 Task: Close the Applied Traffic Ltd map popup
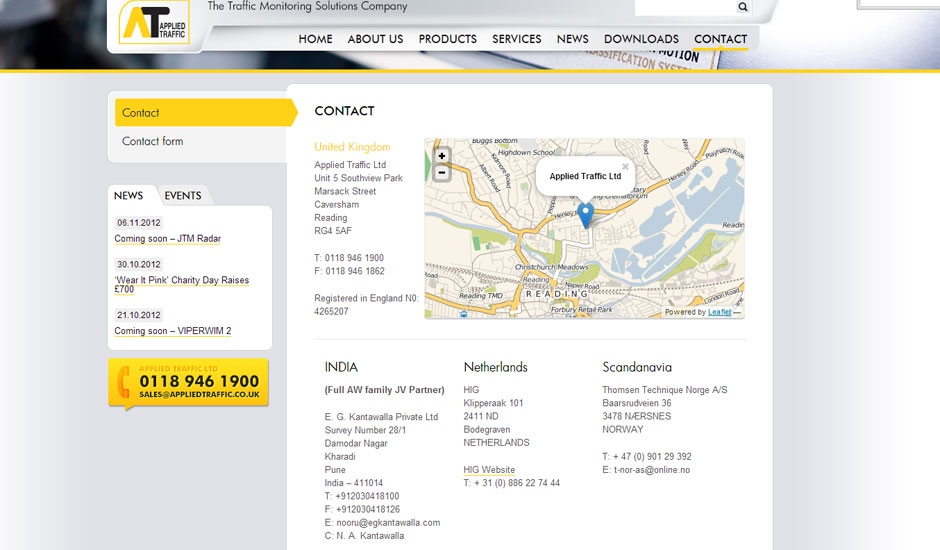coord(625,167)
